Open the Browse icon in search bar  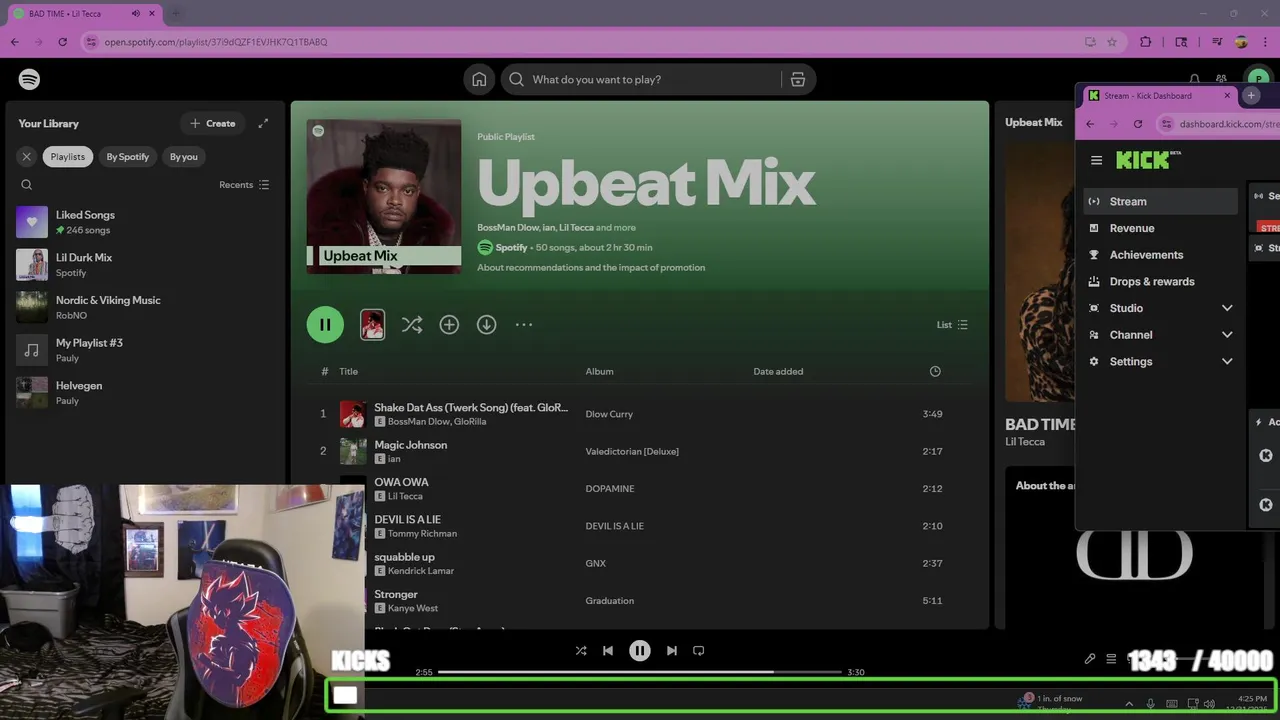tap(798, 79)
